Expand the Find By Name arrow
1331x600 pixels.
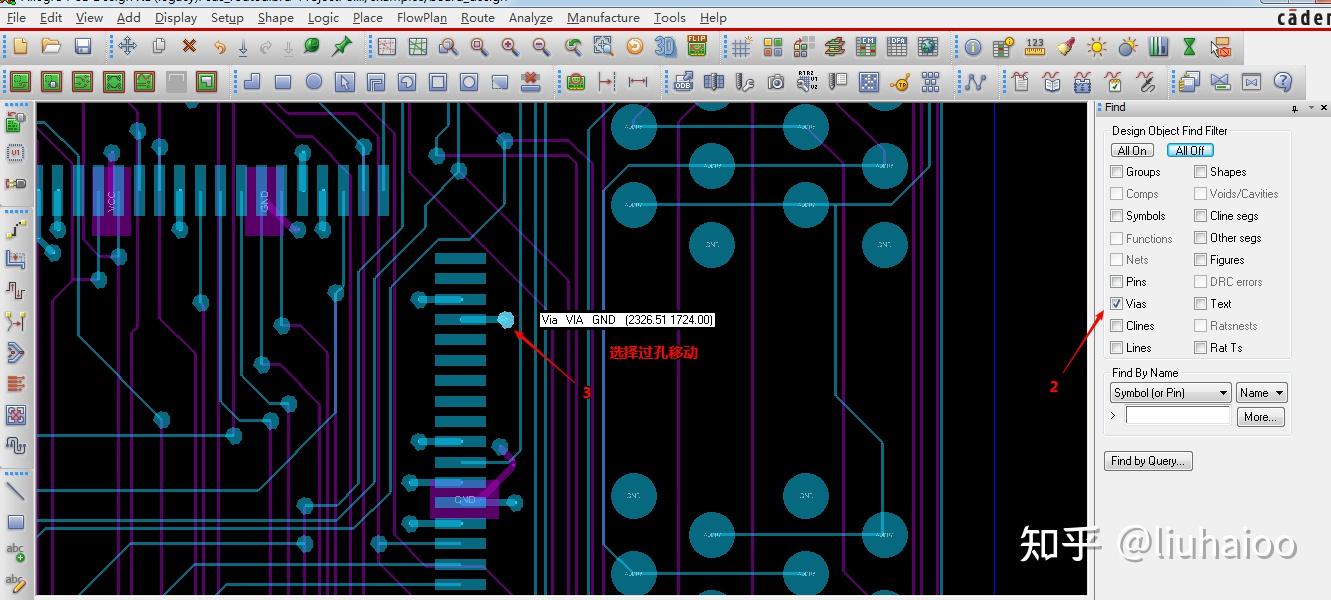pos(1111,416)
